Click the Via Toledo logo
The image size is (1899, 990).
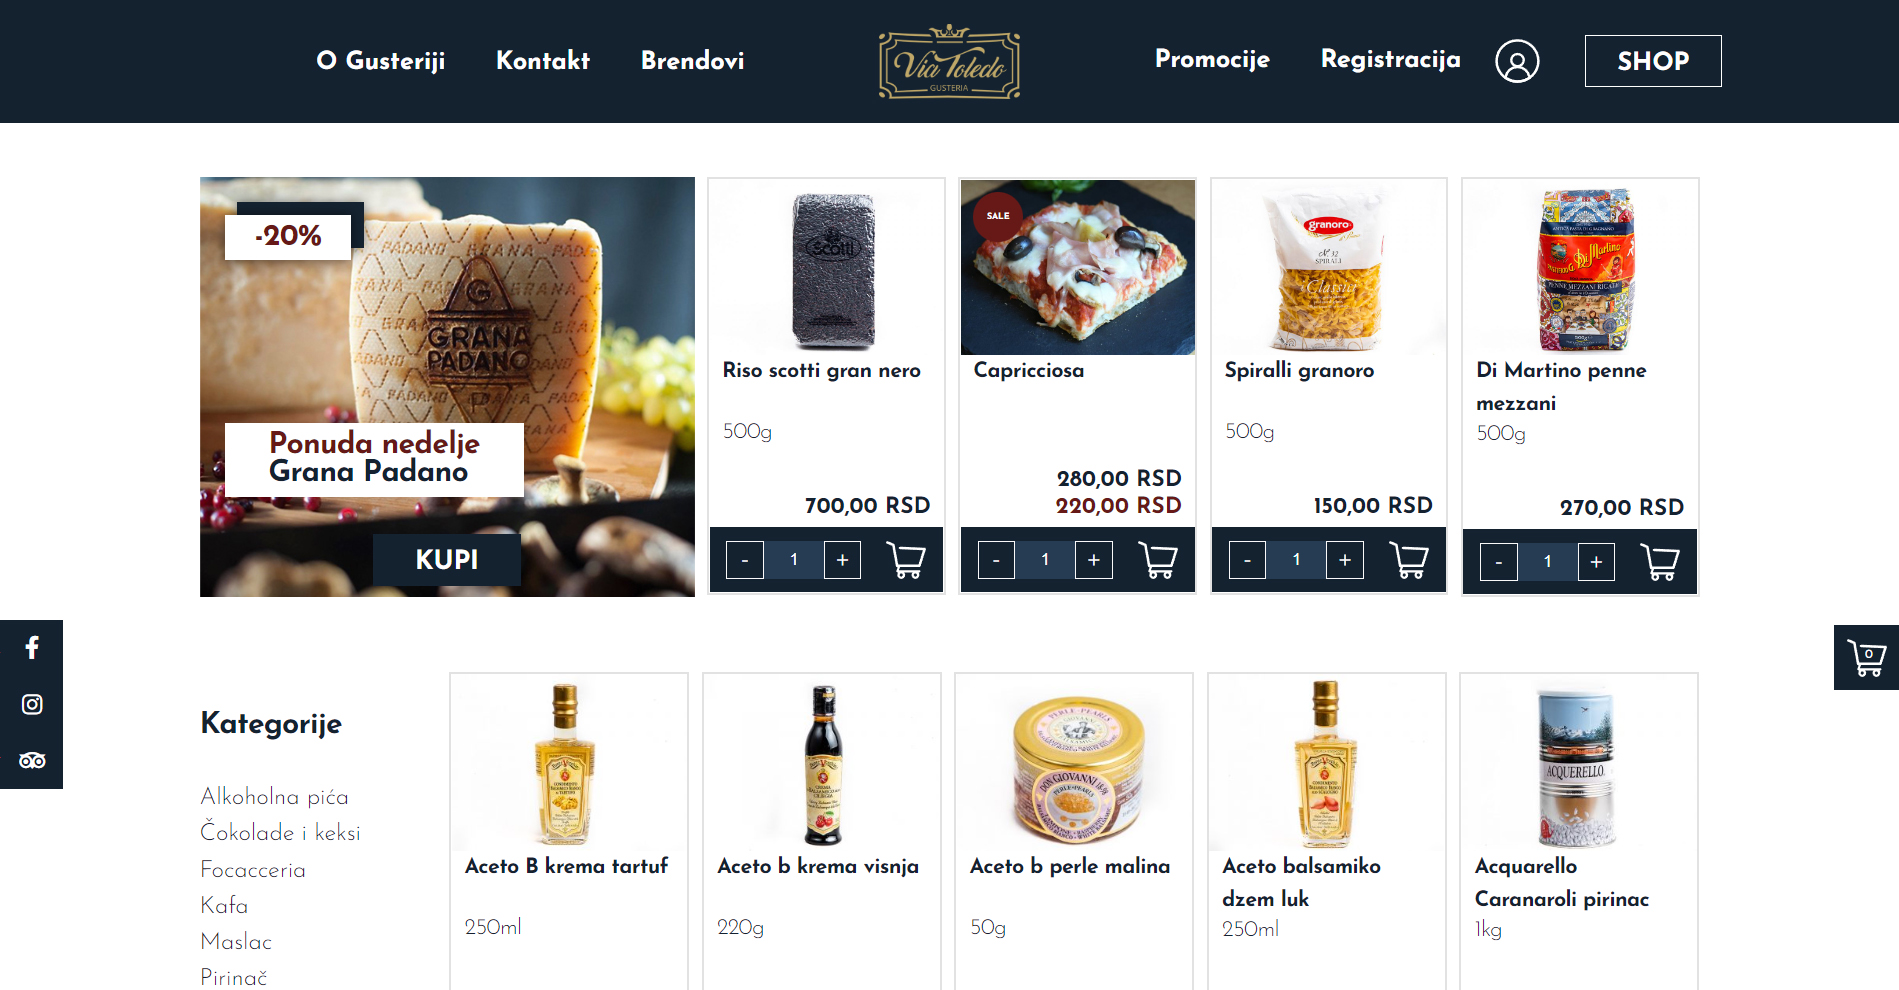tap(949, 62)
